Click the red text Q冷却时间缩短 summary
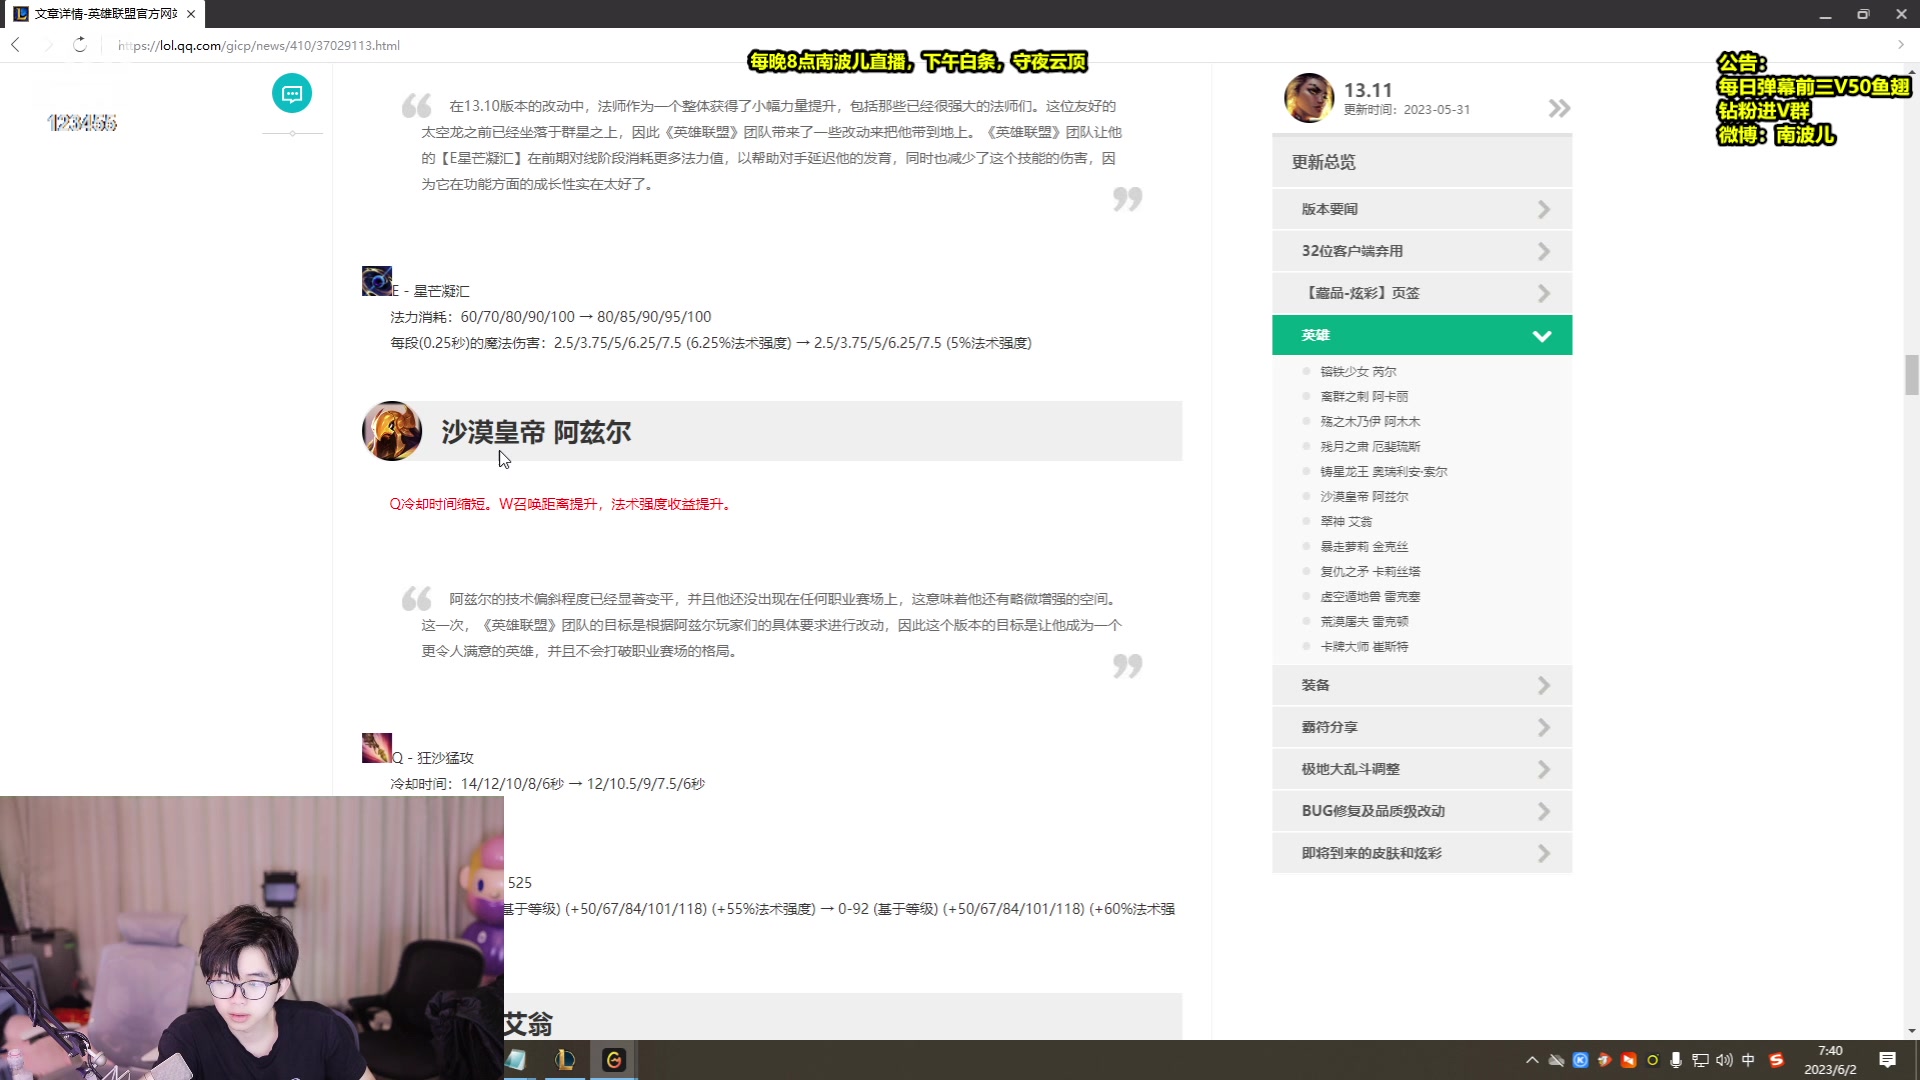The width and height of the screenshot is (1920, 1080). [x=562, y=504]
